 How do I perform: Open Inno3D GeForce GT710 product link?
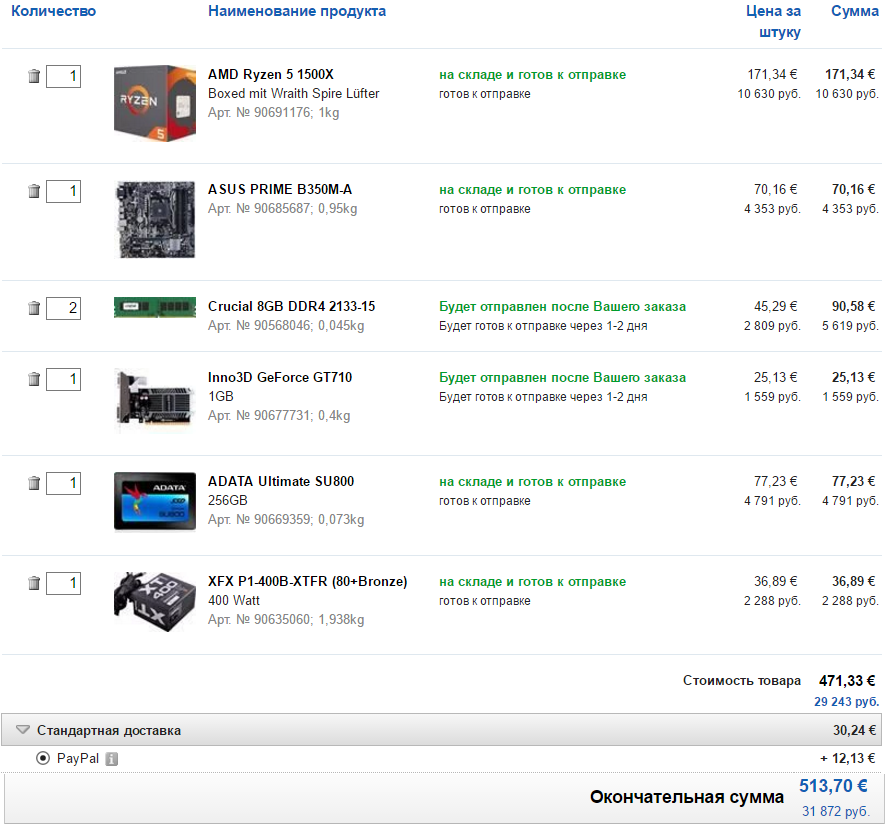tap(280, 378)
